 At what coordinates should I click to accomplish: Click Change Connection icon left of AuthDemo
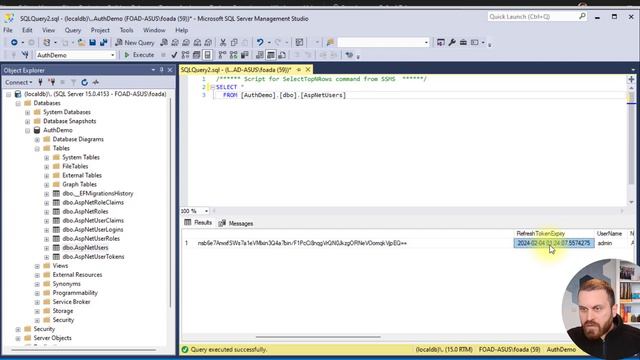point(25,55)
